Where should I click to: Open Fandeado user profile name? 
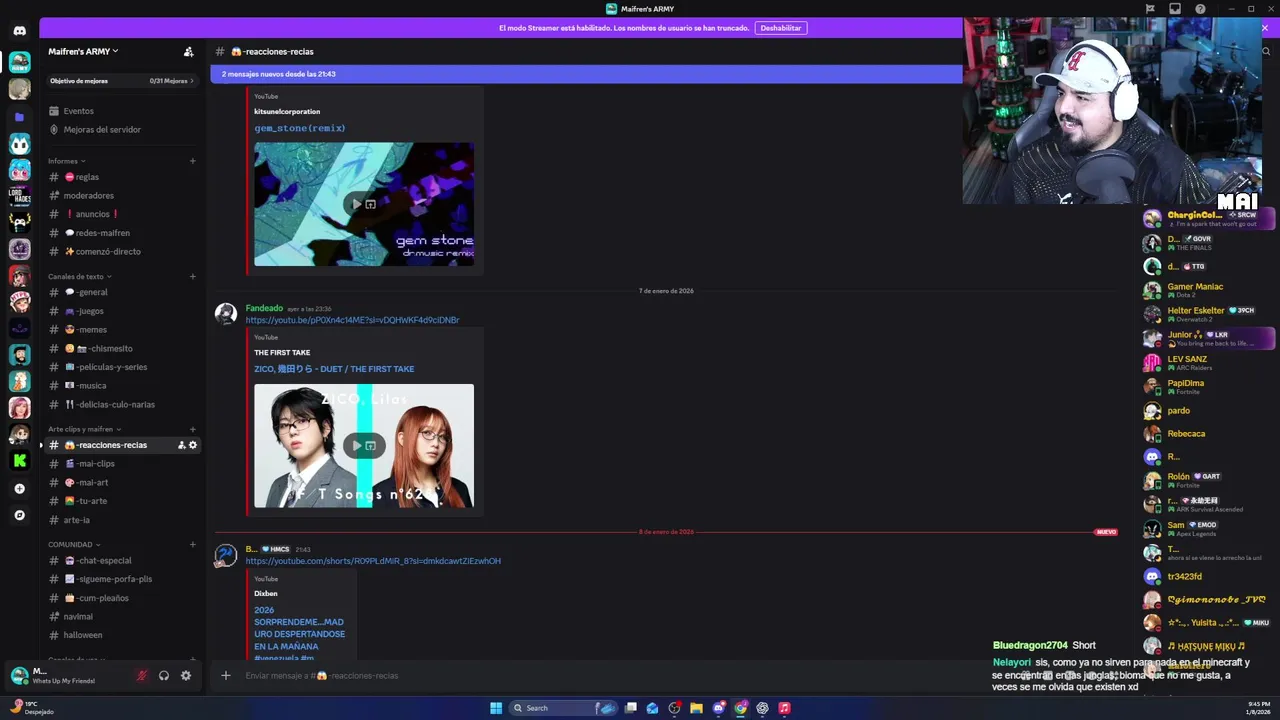pos(264,308)
